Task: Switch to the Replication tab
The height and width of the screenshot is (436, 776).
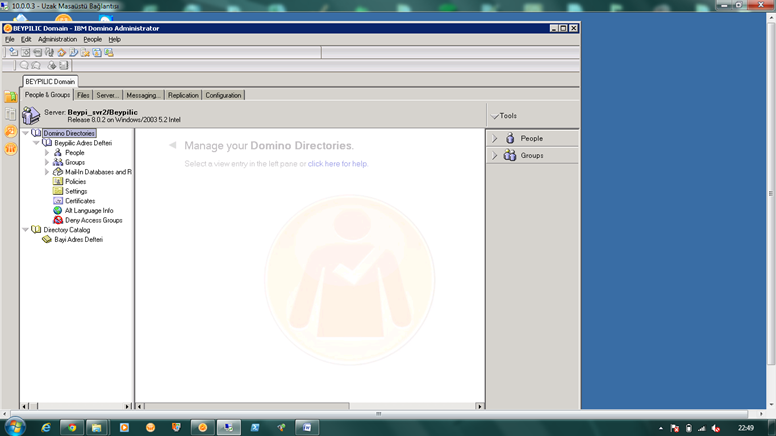Action: (183, 95)
